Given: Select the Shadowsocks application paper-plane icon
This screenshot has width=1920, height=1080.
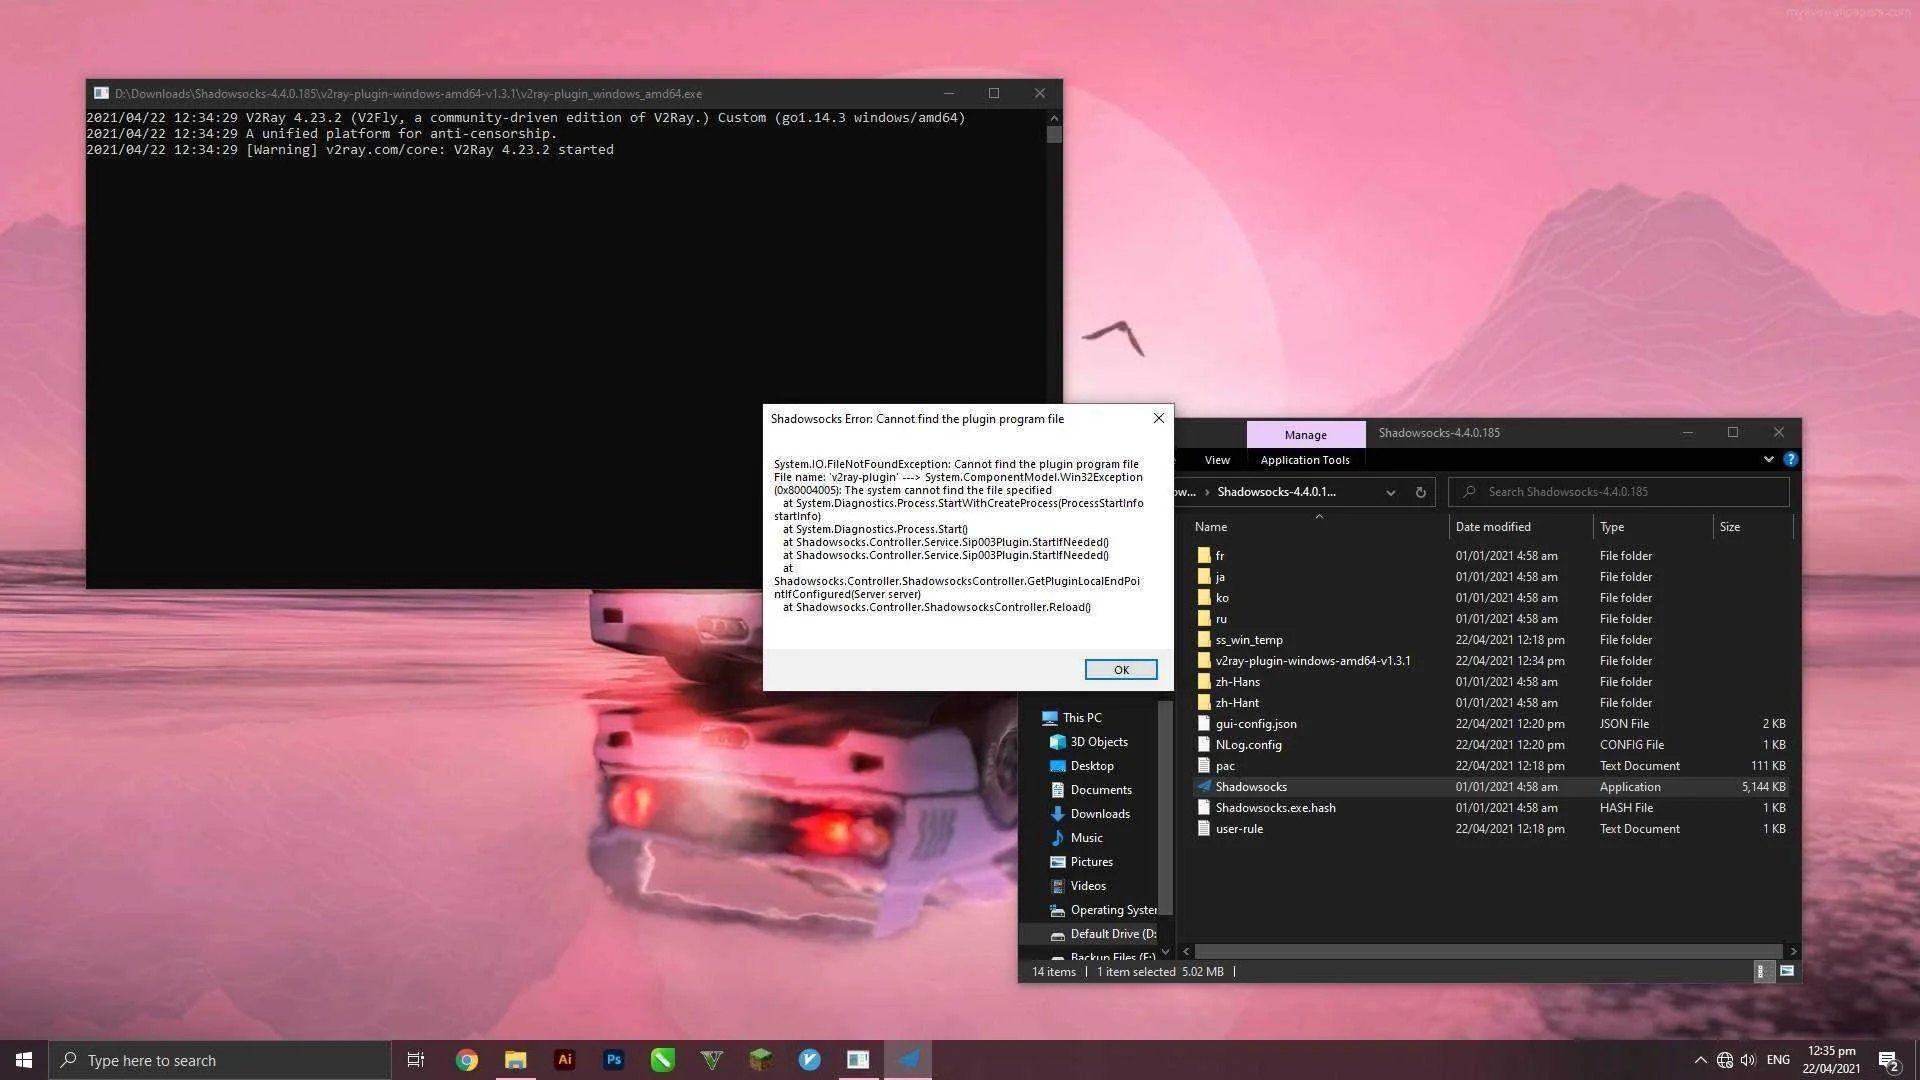Looking at the screenshot, I should (x=1204, y=787).
